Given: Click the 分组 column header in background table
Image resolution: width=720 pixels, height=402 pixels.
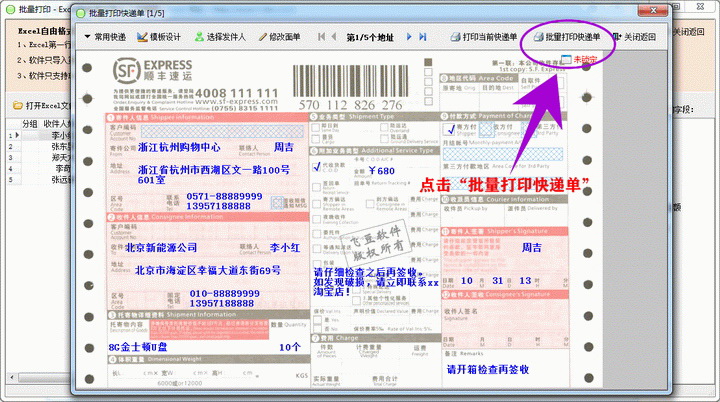Looking at the screenshot, I should [30, 124].
